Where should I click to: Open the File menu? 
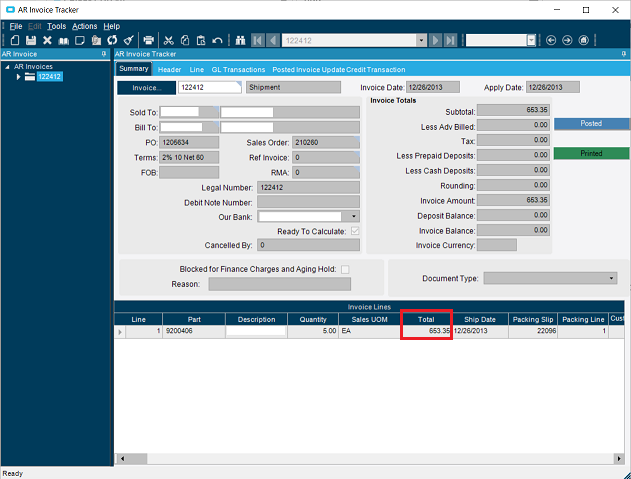(16, 26)
